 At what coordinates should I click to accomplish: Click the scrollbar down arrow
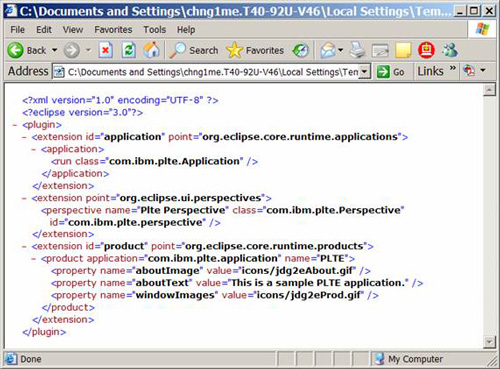click(489, 342)
